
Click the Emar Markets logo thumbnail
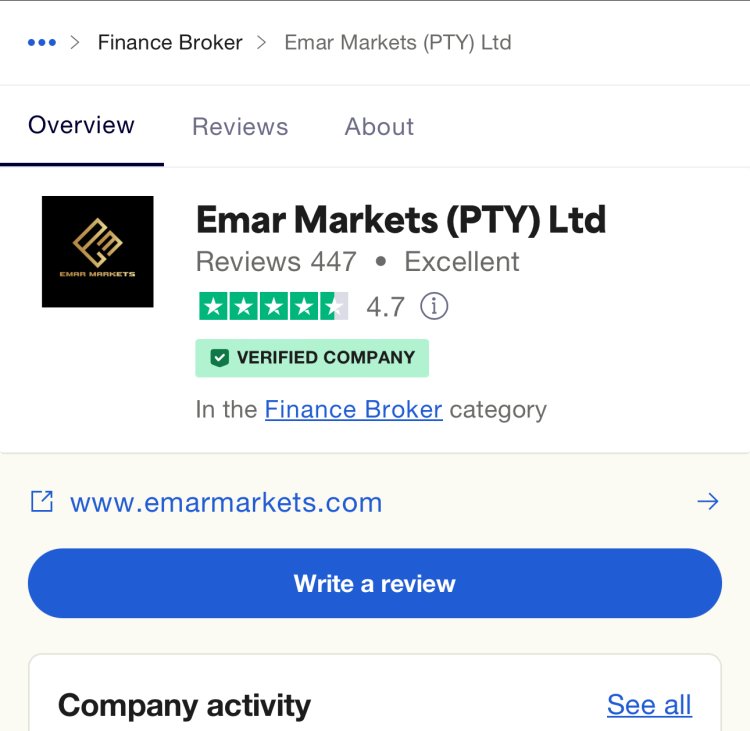98,252
